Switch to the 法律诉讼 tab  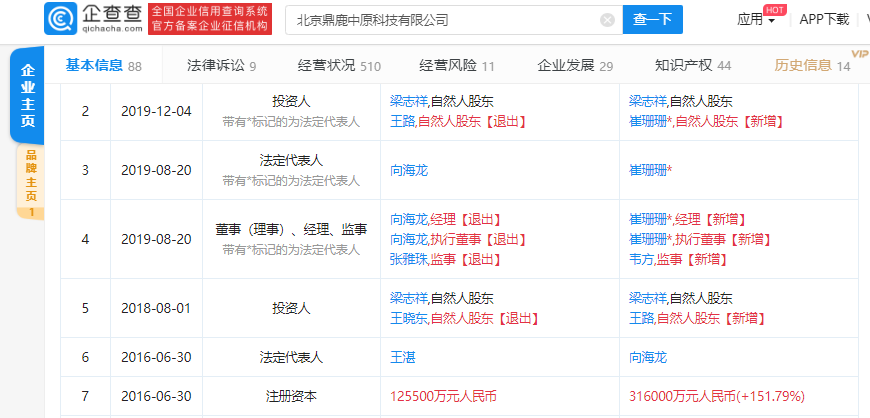coord(221,66)
